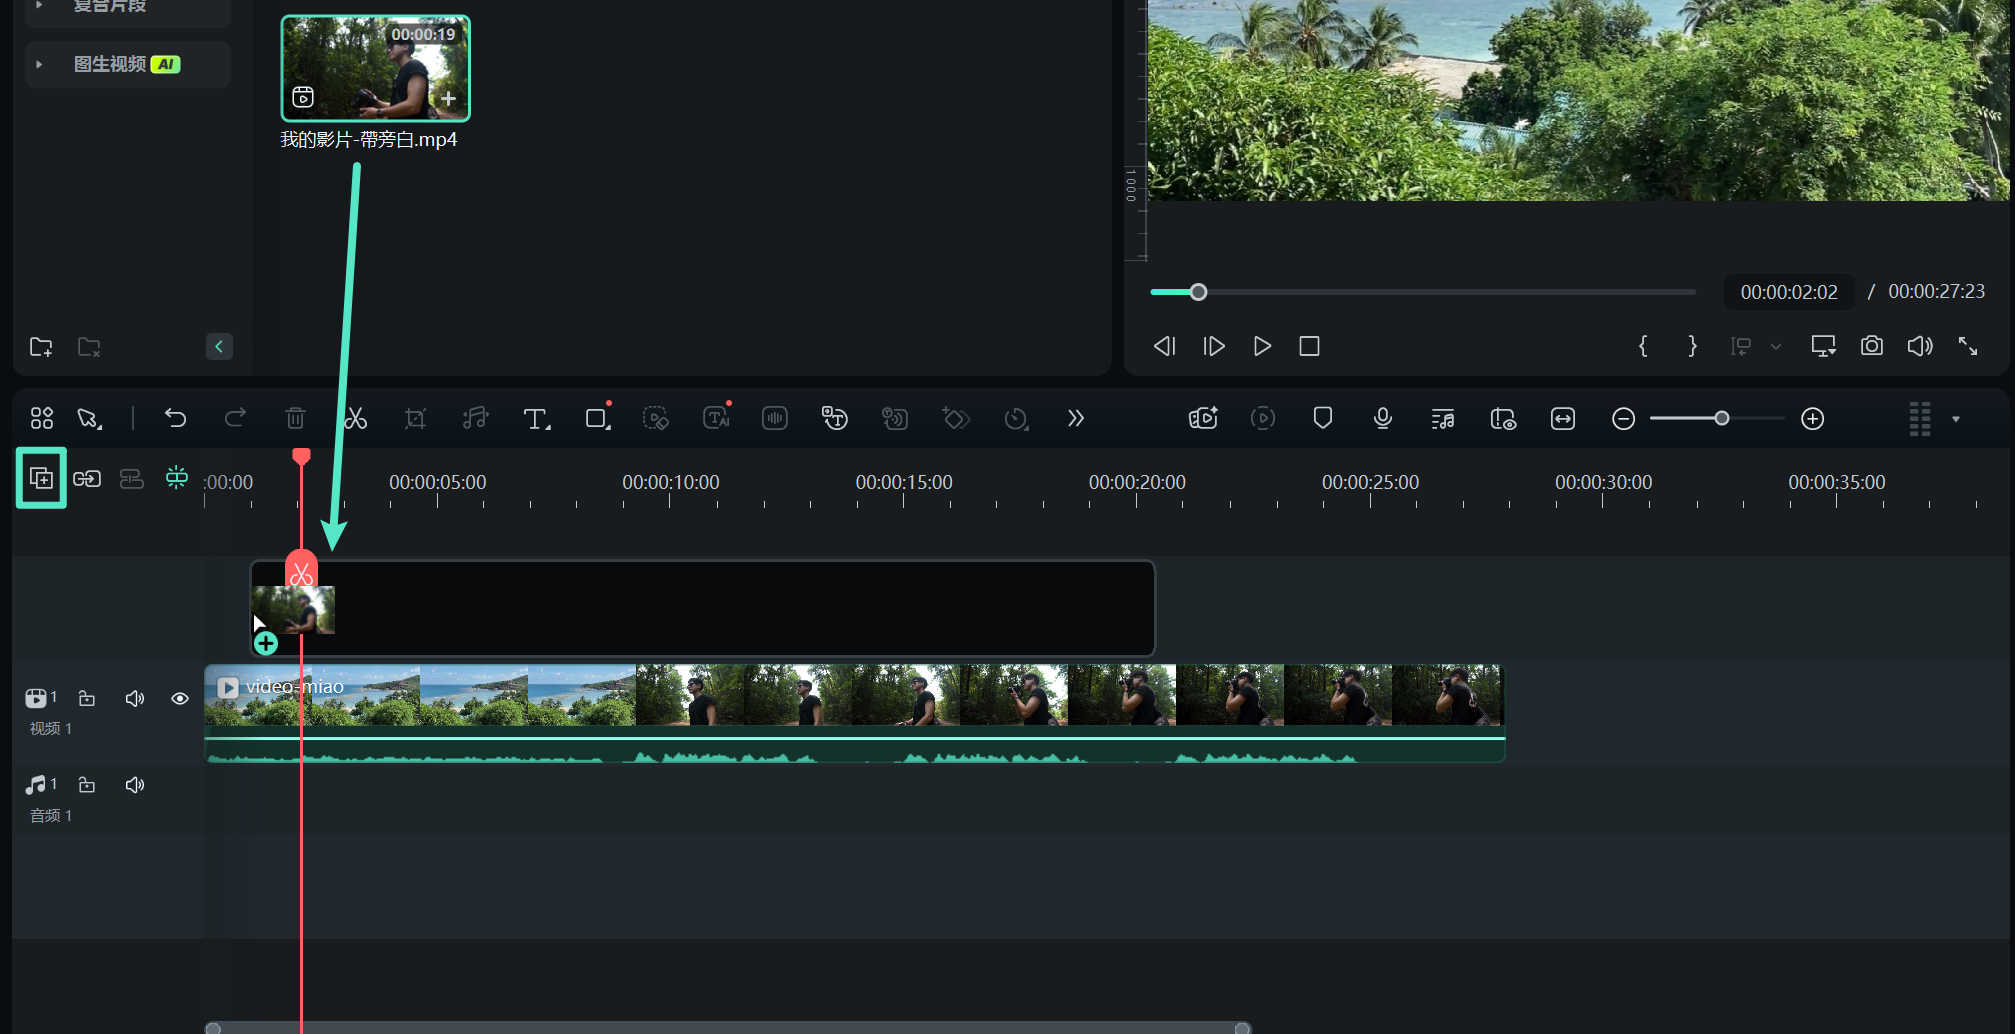The image size is (2015, 1034).
Task: Click the render preview circle icon
Action: click(1263, 418)
